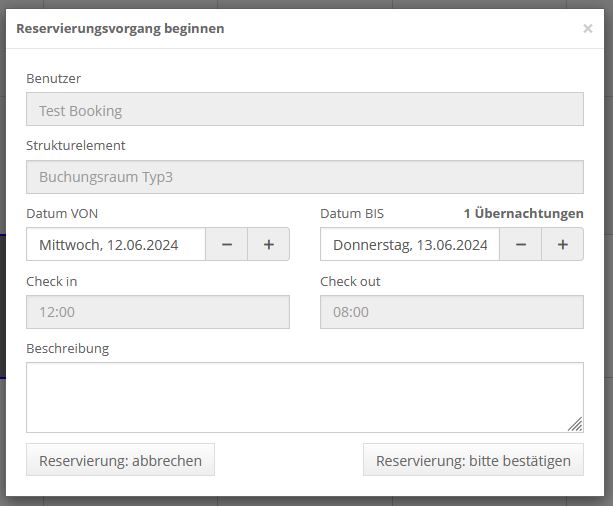Select the Strukturelement field Buchungsraum Typ3
Viewport: 613px width, 506px height.
pos(304,177)
